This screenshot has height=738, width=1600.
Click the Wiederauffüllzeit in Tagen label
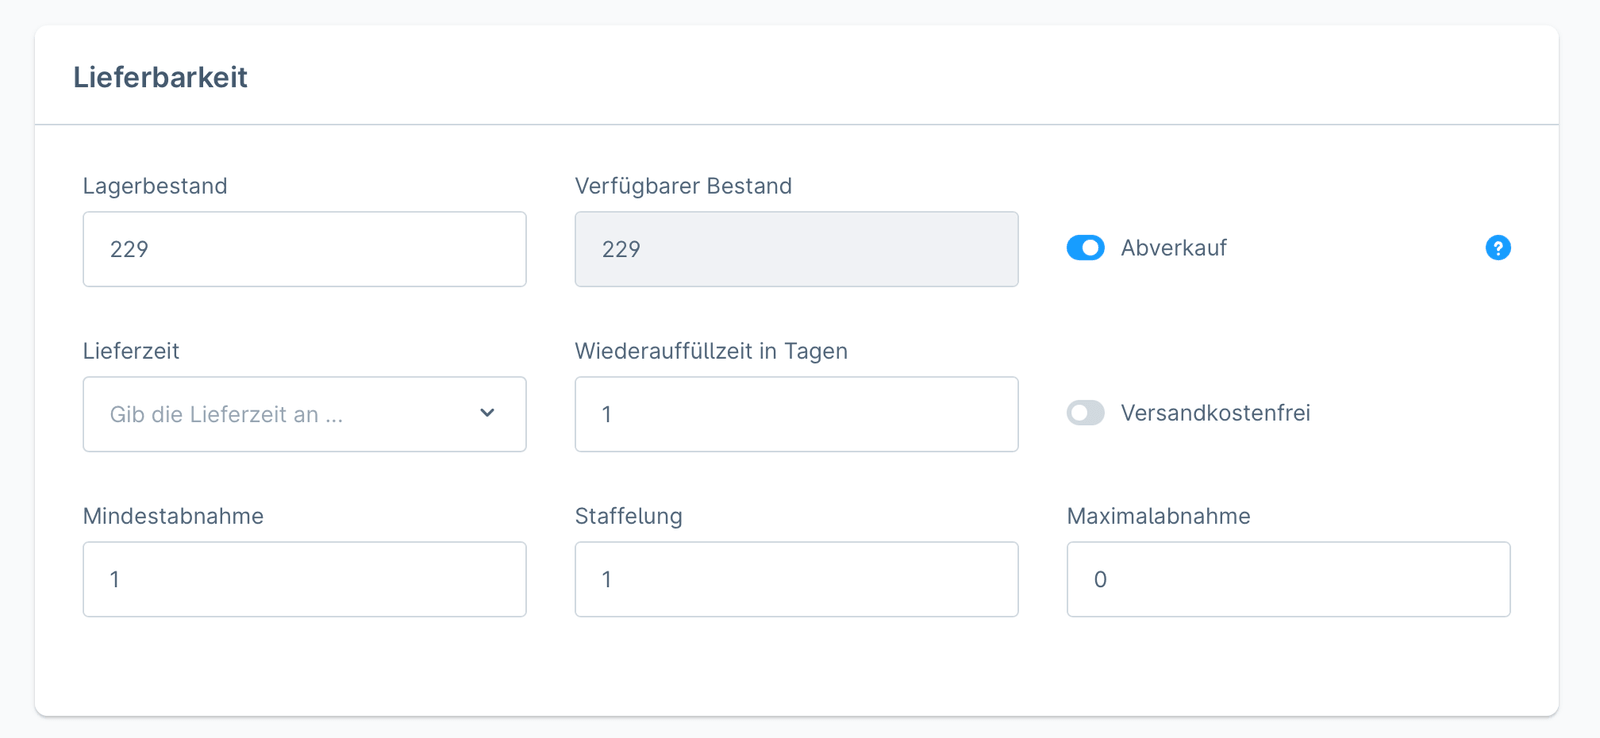coord(711,351)
